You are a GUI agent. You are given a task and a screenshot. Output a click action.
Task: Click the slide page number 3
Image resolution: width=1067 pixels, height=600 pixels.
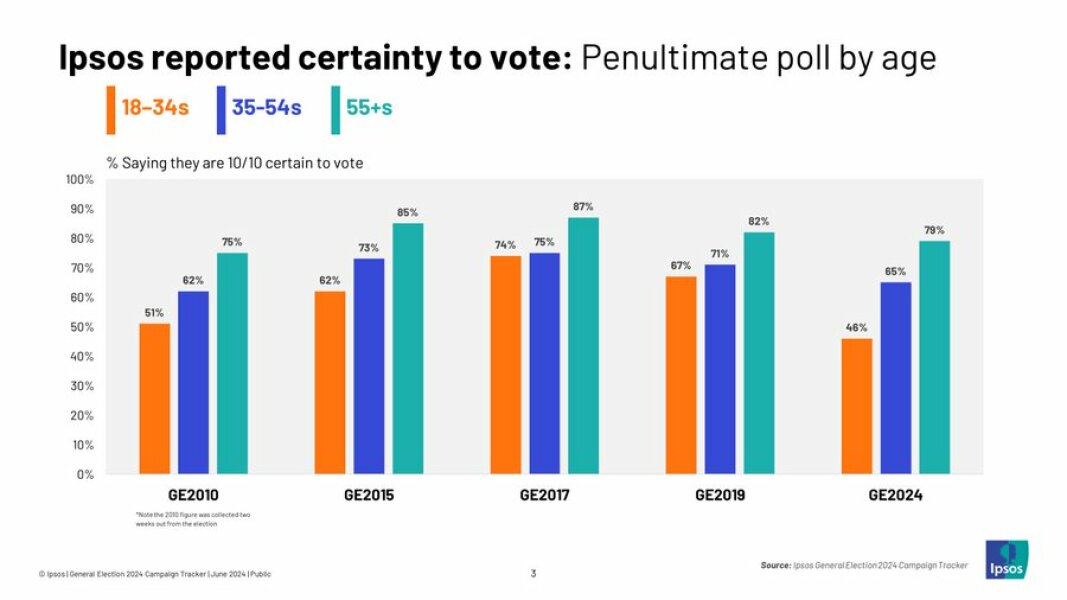[533, 573]
